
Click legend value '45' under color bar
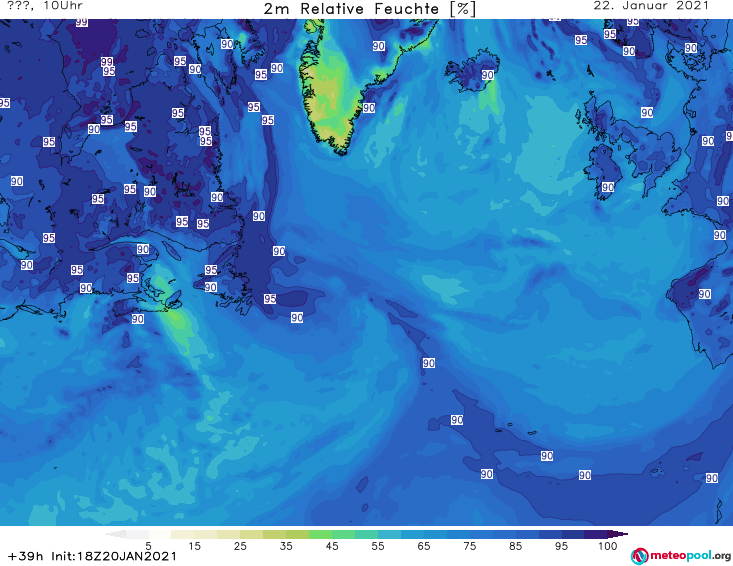[x=332, y=545]
